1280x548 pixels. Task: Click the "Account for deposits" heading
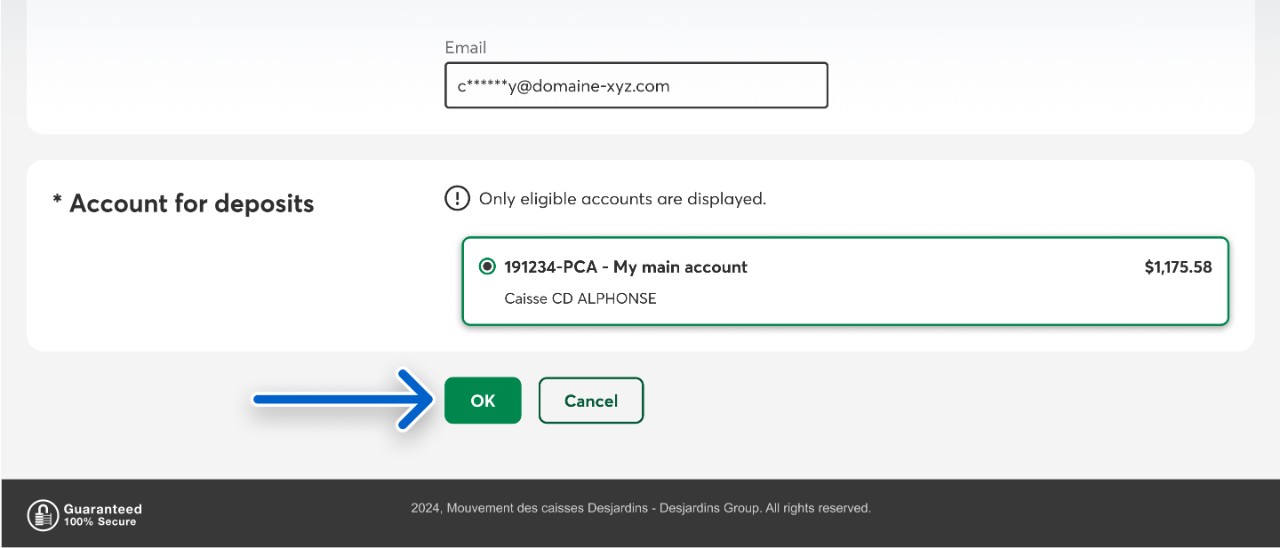191,203
